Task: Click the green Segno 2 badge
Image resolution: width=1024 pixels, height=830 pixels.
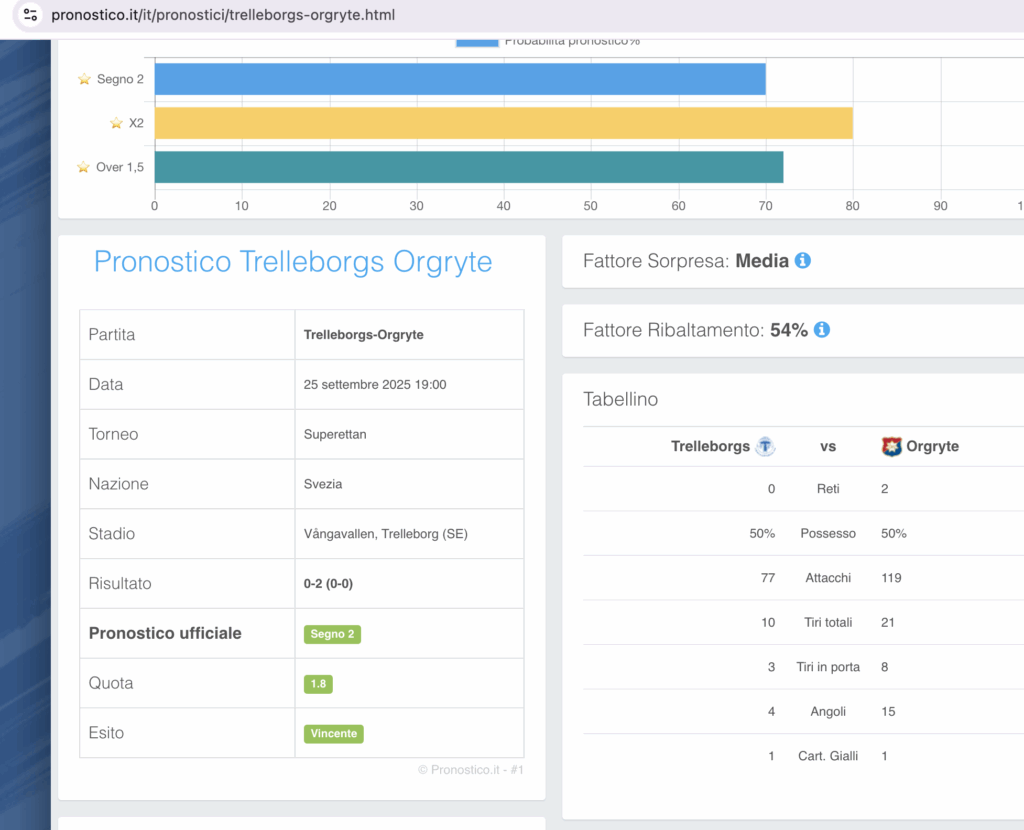Action: click(x=332, y=634)
